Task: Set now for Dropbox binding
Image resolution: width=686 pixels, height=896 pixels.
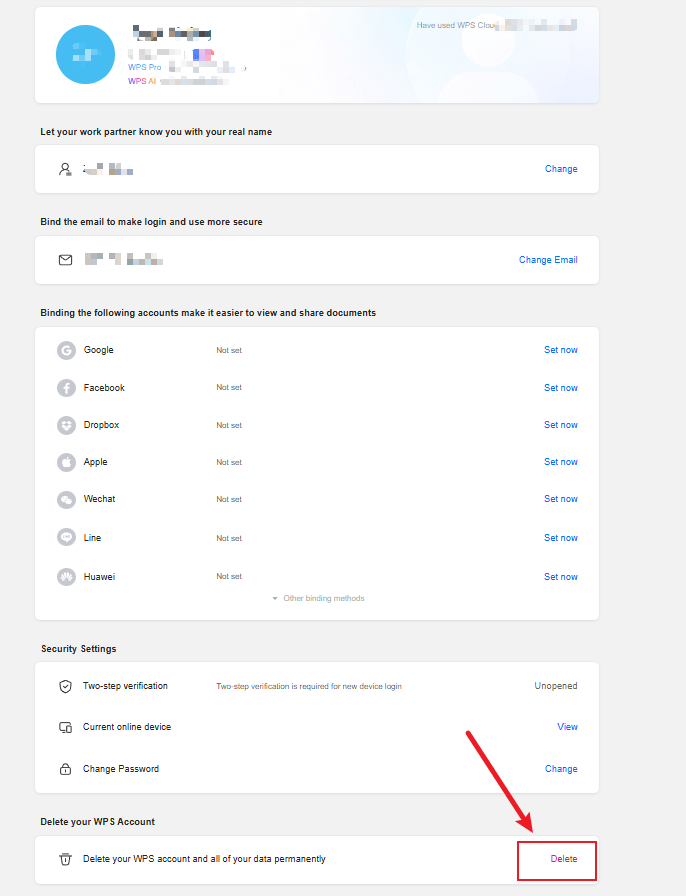Action: point(561,425)
